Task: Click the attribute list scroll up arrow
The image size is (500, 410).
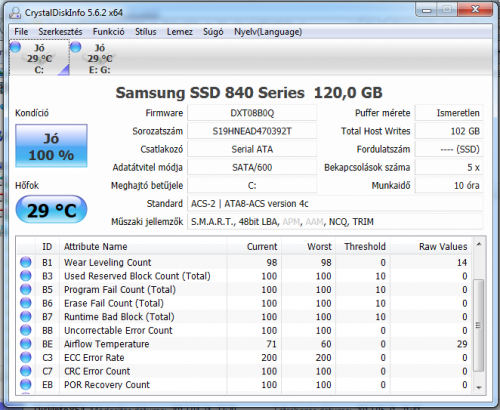Action: point(479,245)
